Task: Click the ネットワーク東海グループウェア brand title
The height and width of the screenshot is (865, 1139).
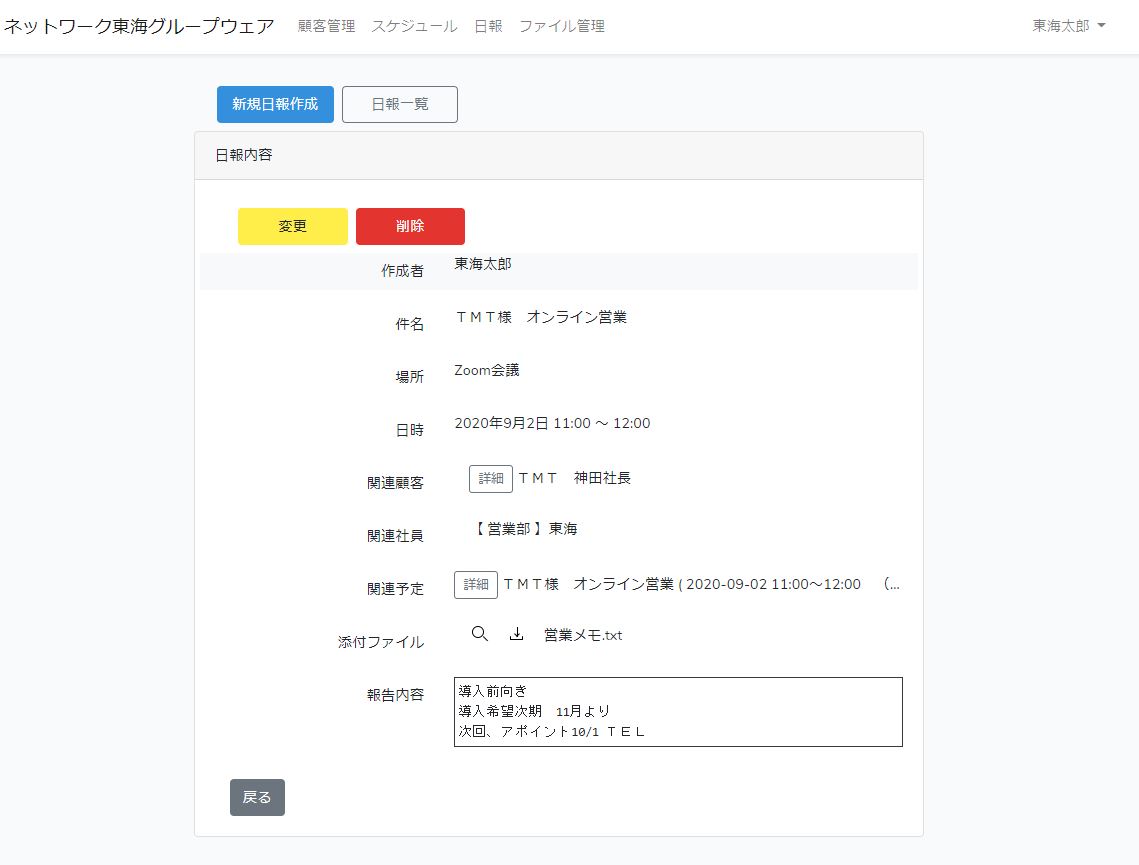Action: (x=139, y=26)
